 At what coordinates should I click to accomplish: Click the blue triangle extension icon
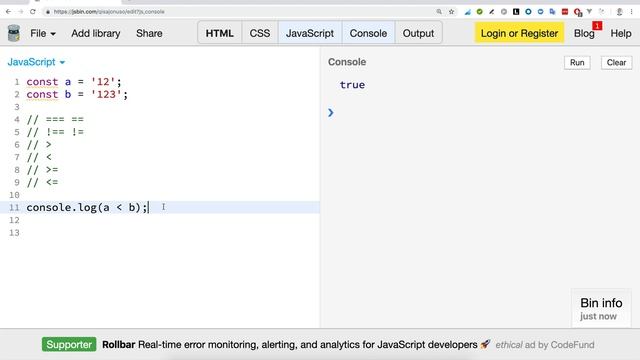point(468,12)
